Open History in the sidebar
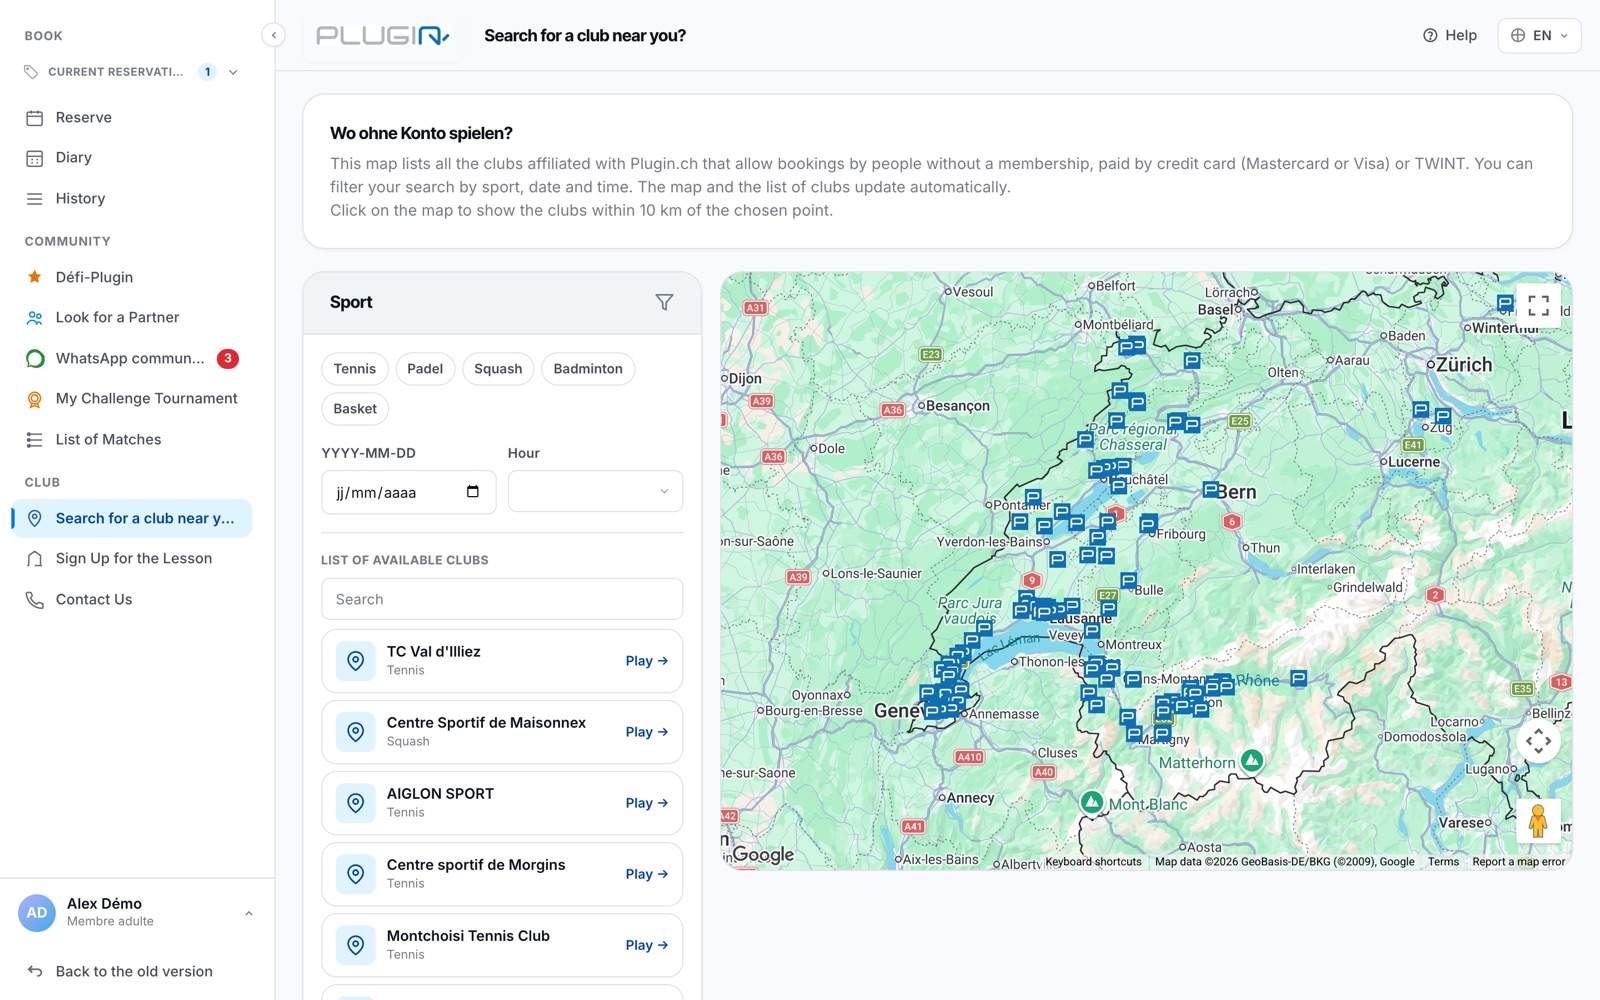The image size is (1600, 1000). [x=132, y=198]
